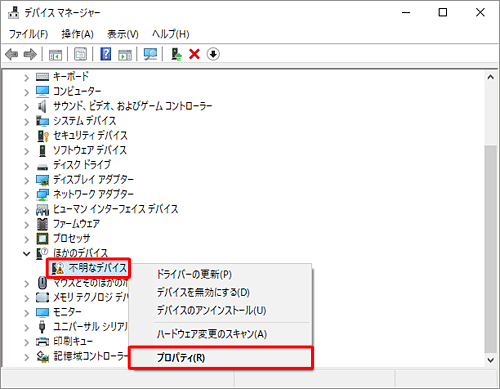Expand the ソフトウェア デバイス node
The width and height of the screenshot is (500, 389).
(27, 151)
